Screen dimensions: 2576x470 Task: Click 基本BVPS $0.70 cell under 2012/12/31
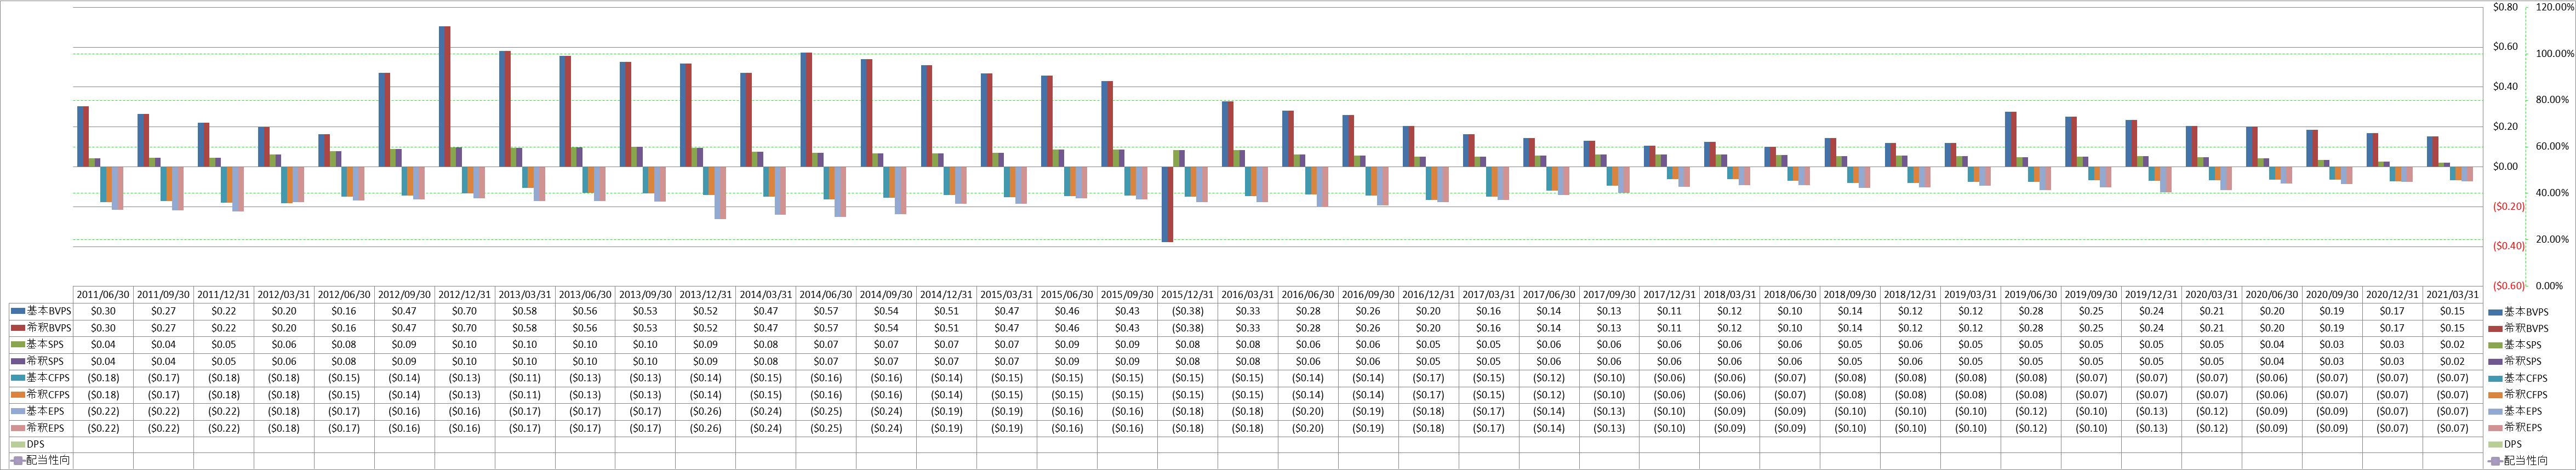465,311
